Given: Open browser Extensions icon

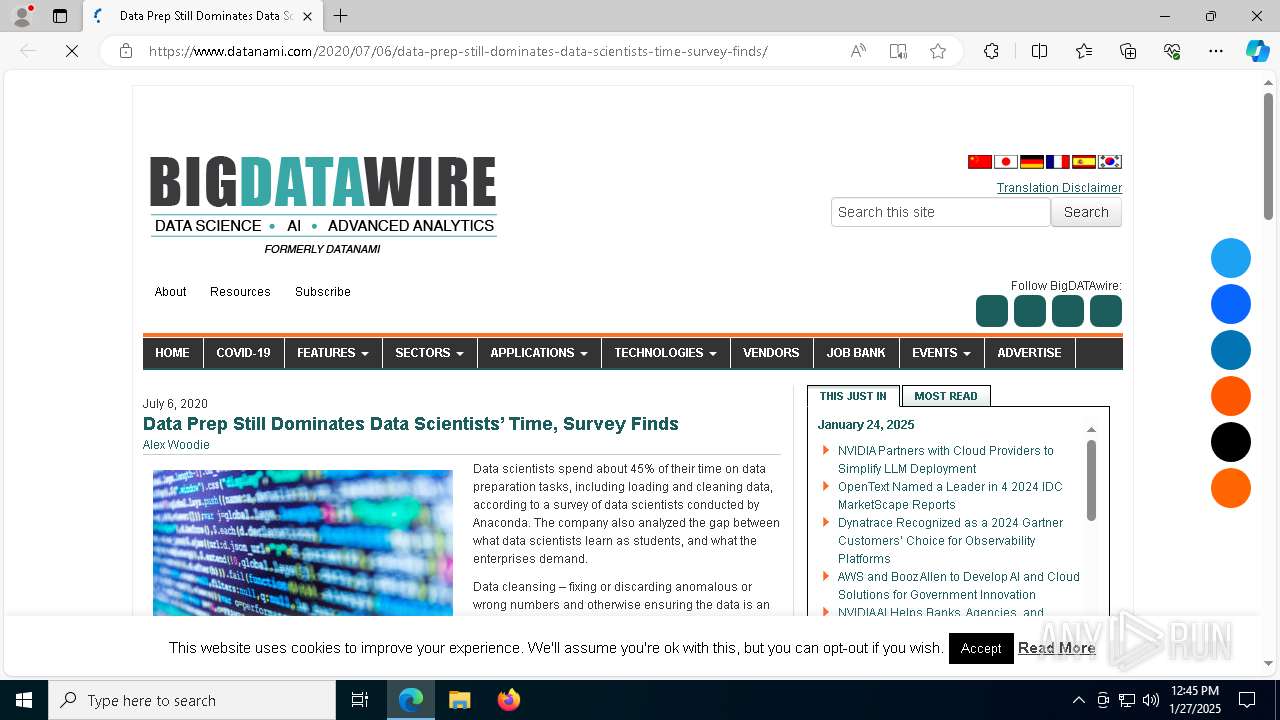Looking at the screenshot, I should tap(991, 51).
